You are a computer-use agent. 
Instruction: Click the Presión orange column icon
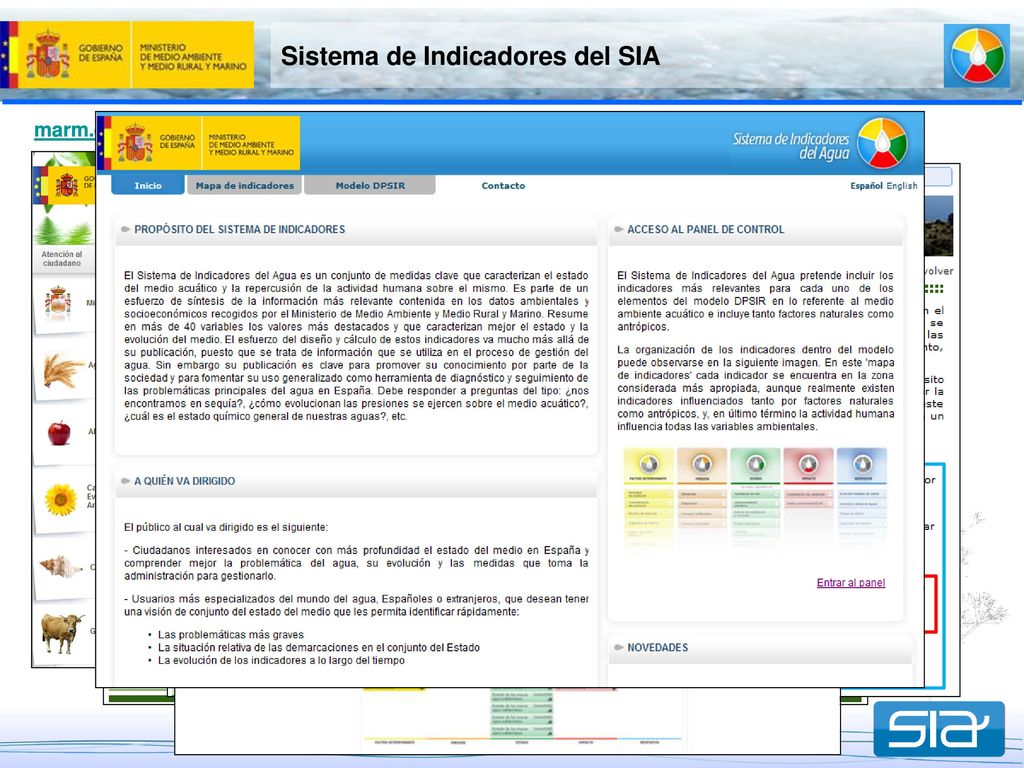(x=701, y=464)
